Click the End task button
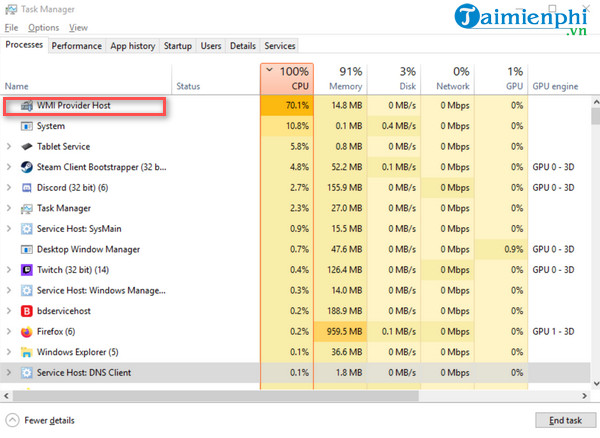 [x=566, y=420]
